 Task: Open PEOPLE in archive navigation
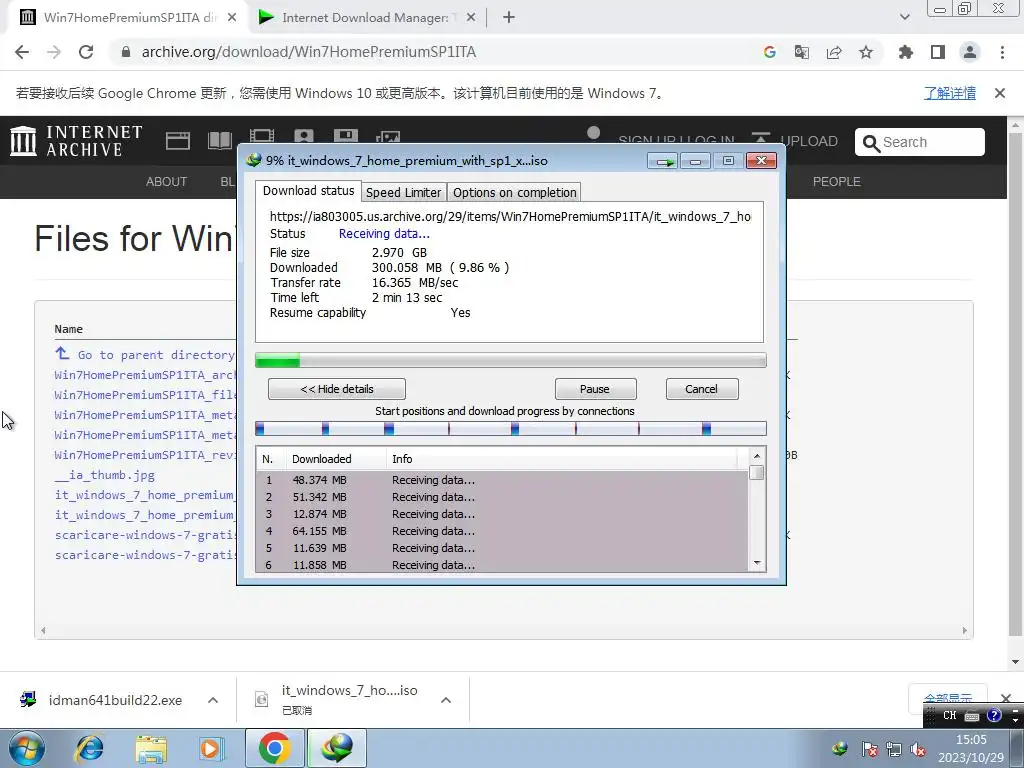click(837, 182)
